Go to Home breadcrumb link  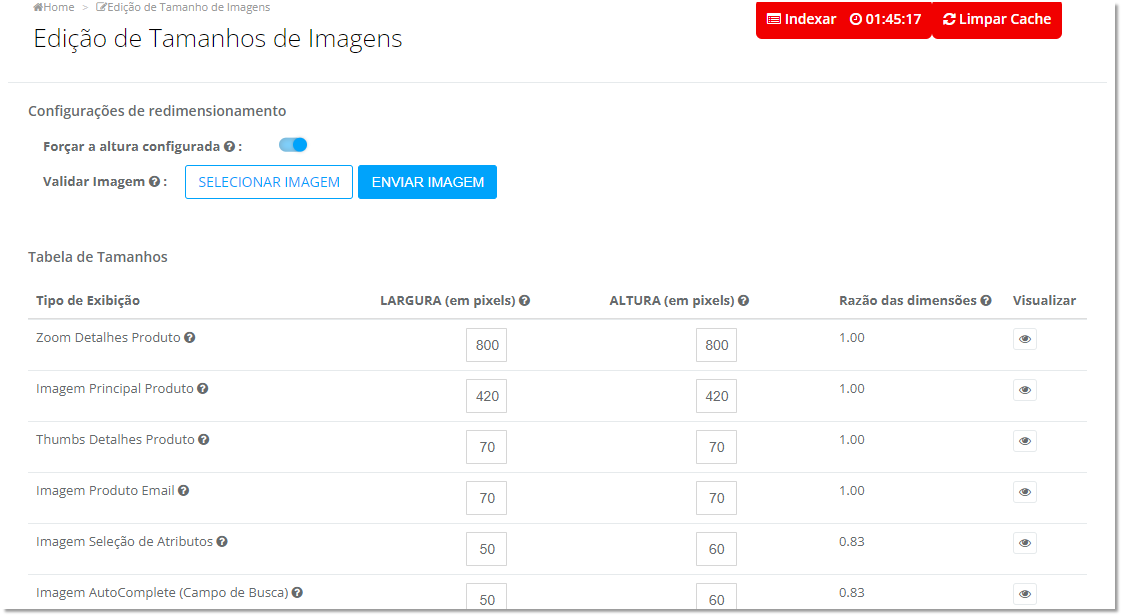tap(54, 7)
